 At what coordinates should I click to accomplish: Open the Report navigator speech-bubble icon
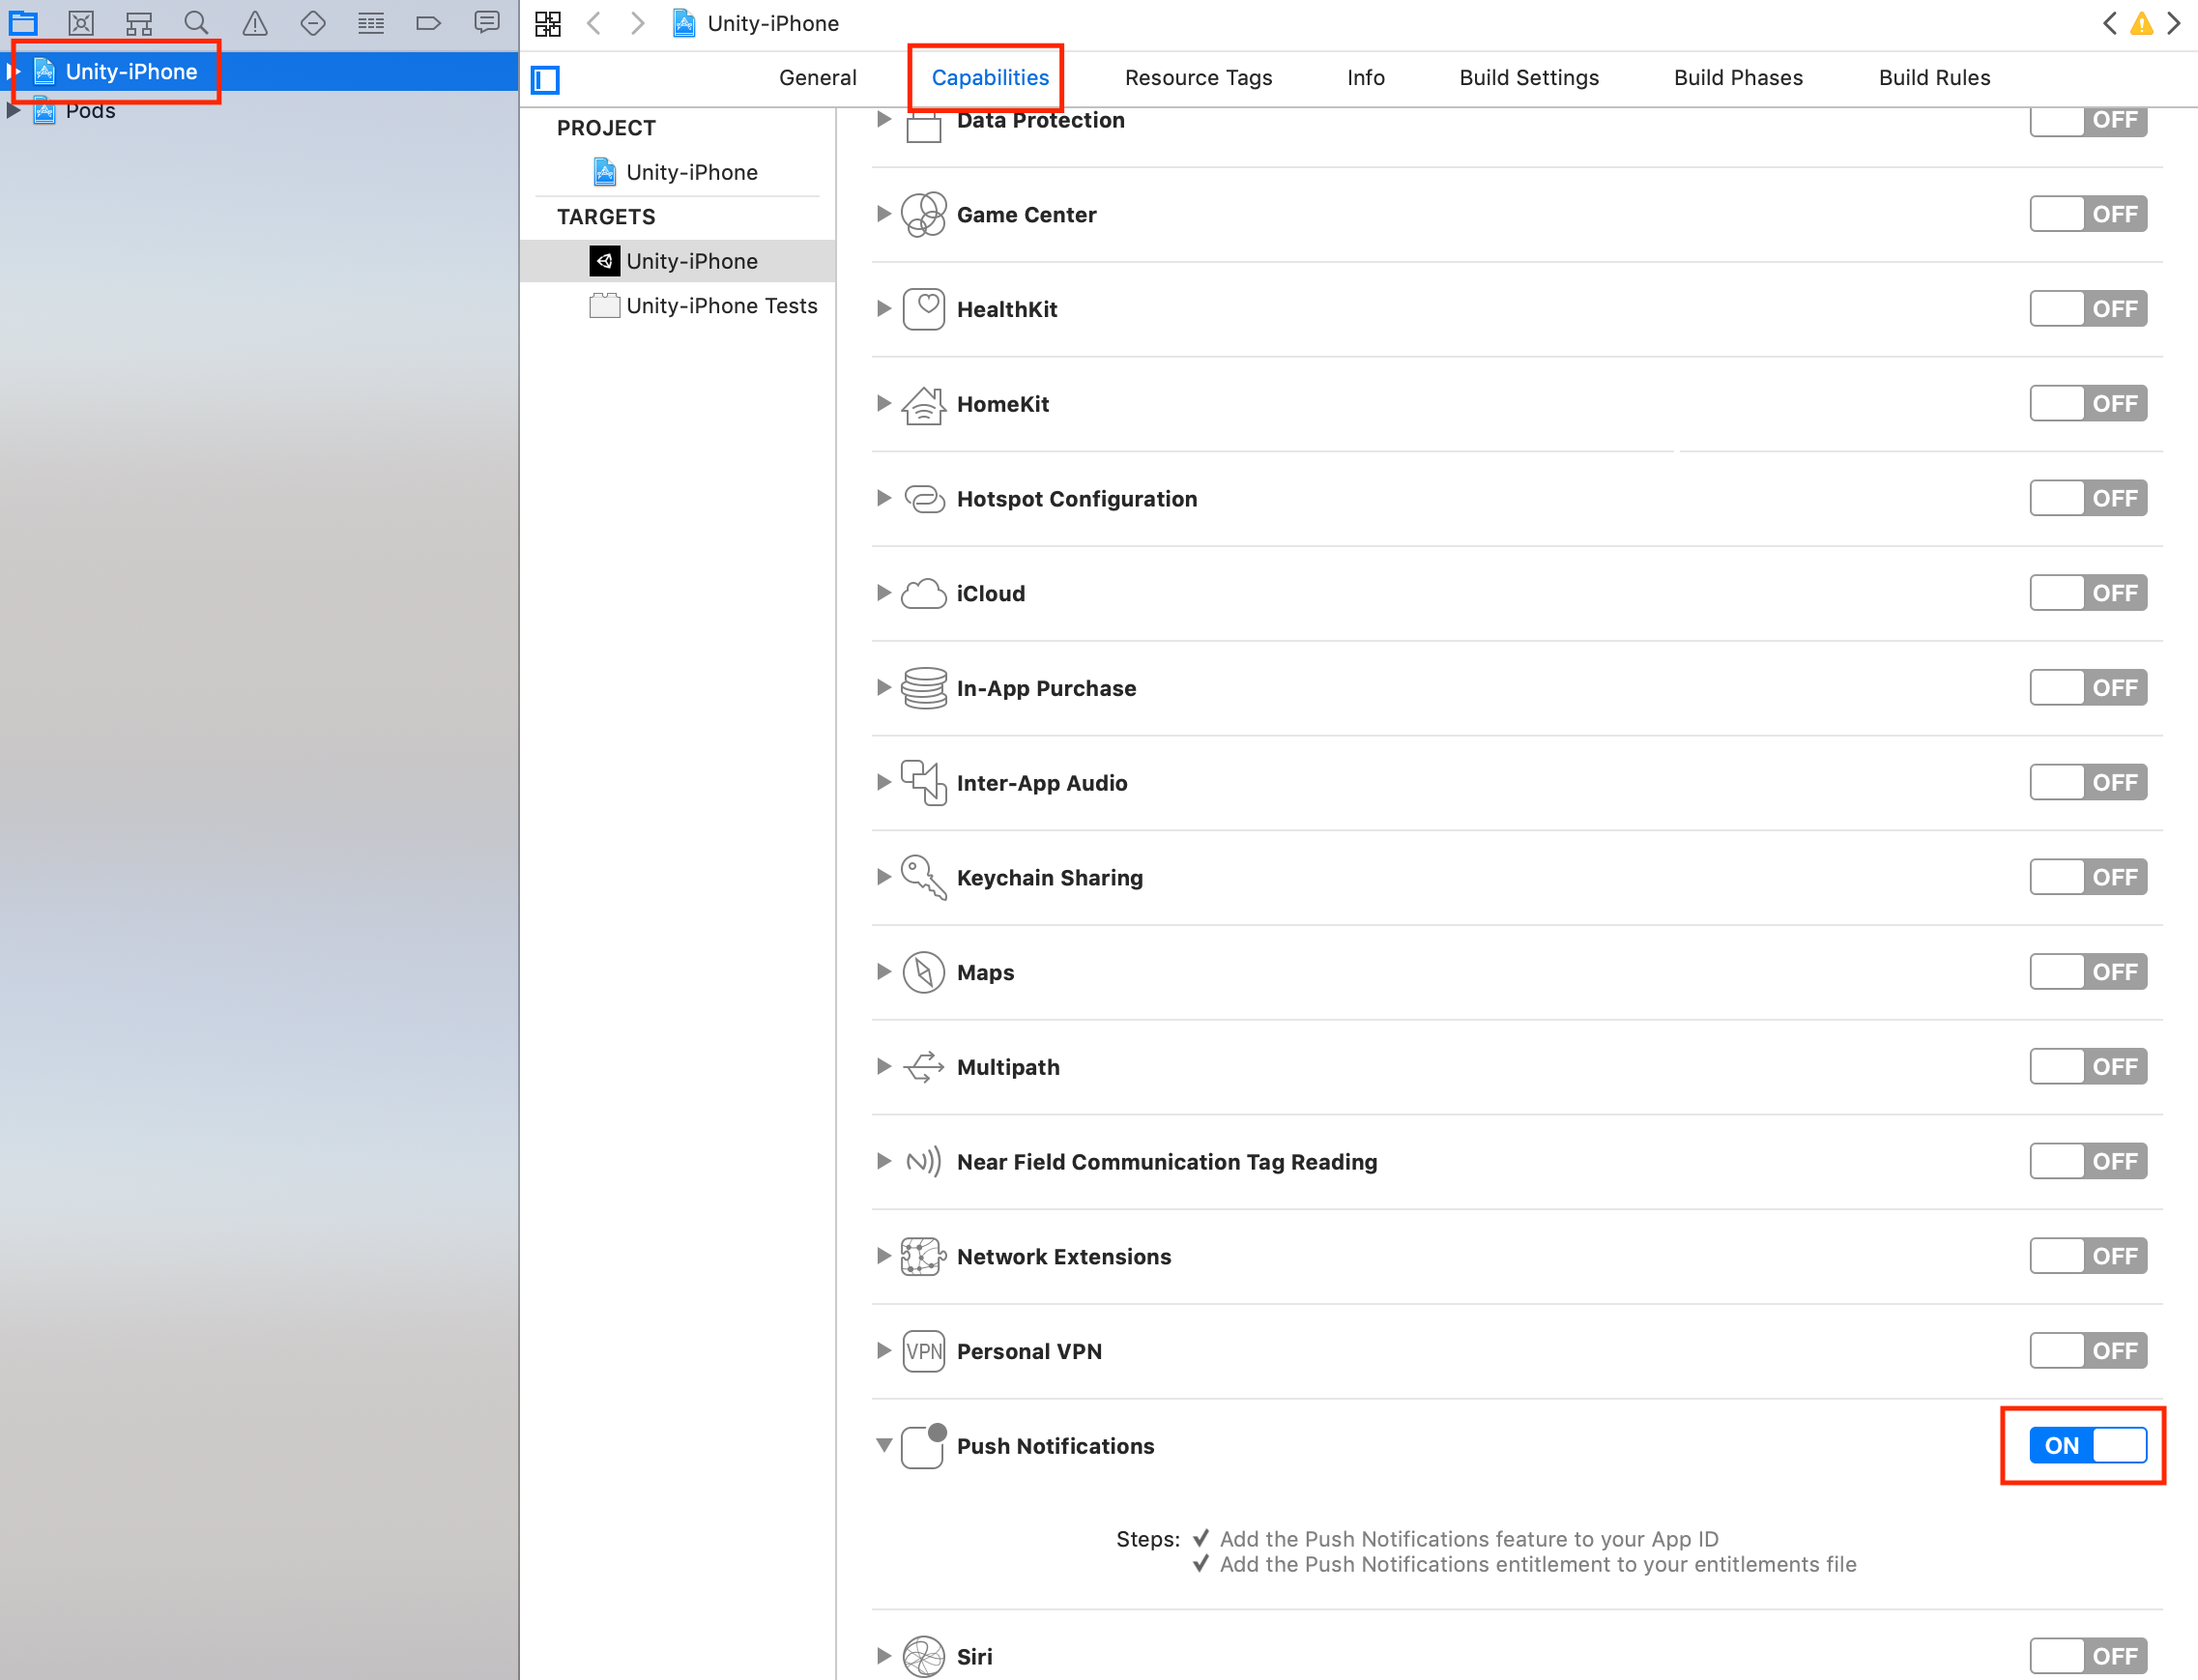[x=487, y=22]
